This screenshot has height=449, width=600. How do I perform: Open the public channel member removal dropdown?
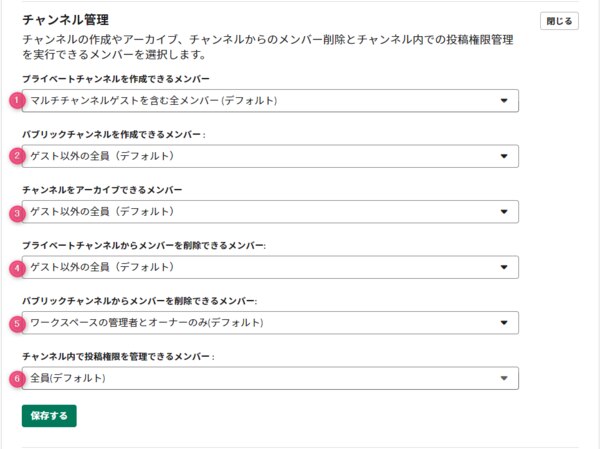270,323
